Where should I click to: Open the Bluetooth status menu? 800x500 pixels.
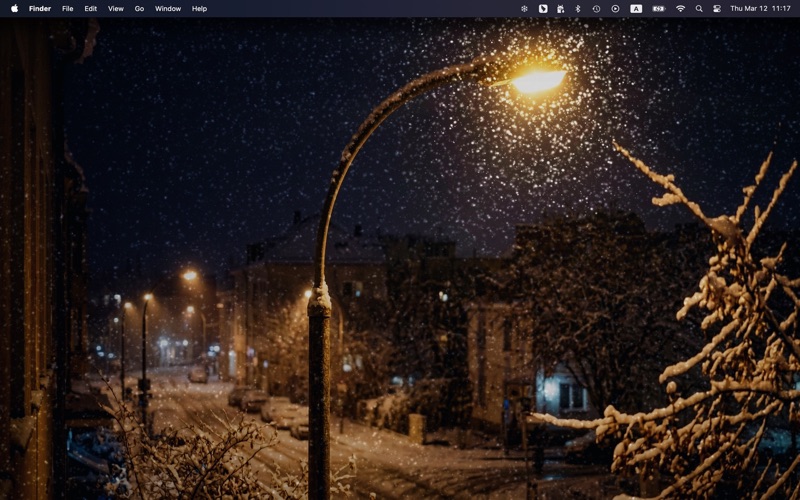click(577, 8)
